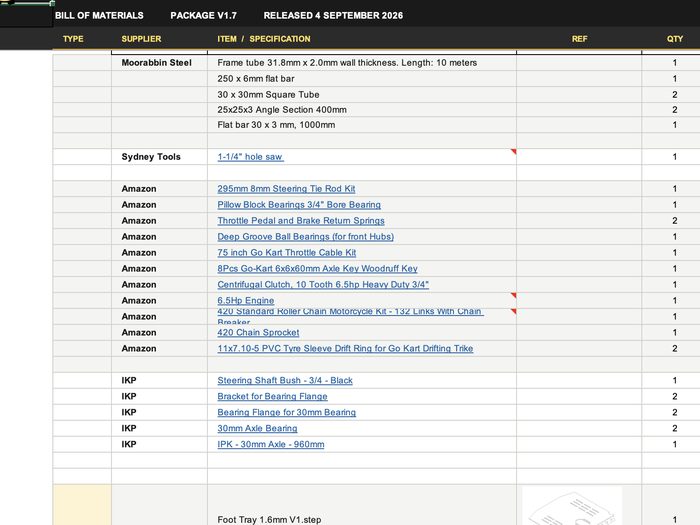Image resolution: width=700 pixels, height=525 pixels.
Task: Select the Amazon cell beside Tie Rod Kit
Action: tap(159, 188)
